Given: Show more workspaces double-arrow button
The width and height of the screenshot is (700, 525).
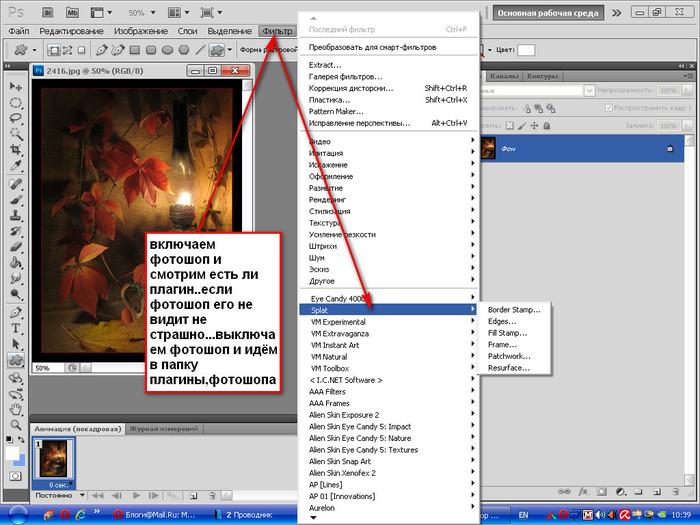Looking at the screenshot, I should click(x=616, y=13).
